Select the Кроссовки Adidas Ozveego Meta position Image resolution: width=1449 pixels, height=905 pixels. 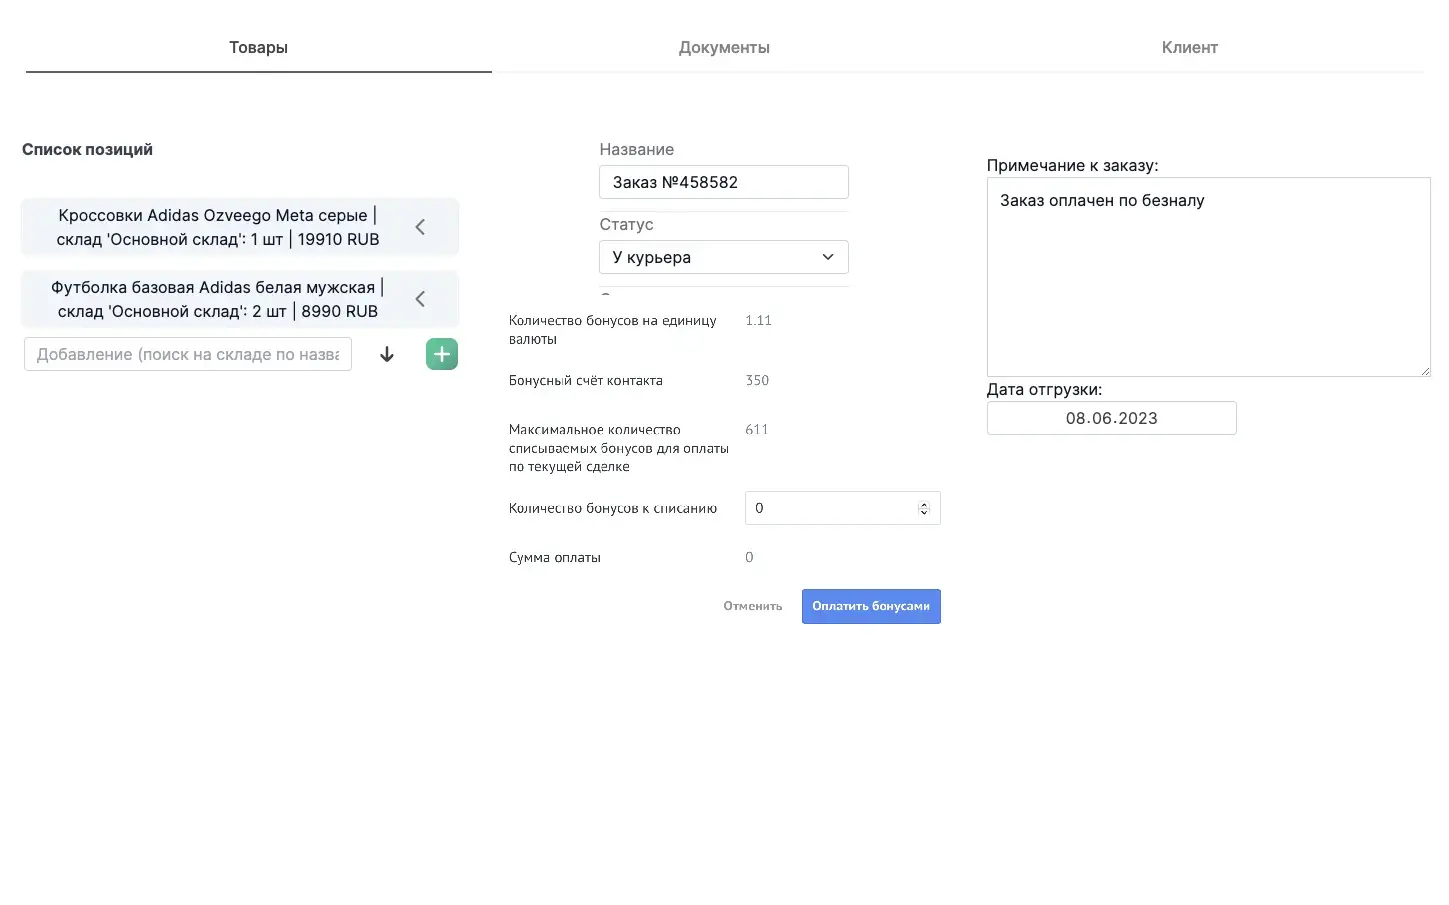pyautogui.click(x=218, y=227)
